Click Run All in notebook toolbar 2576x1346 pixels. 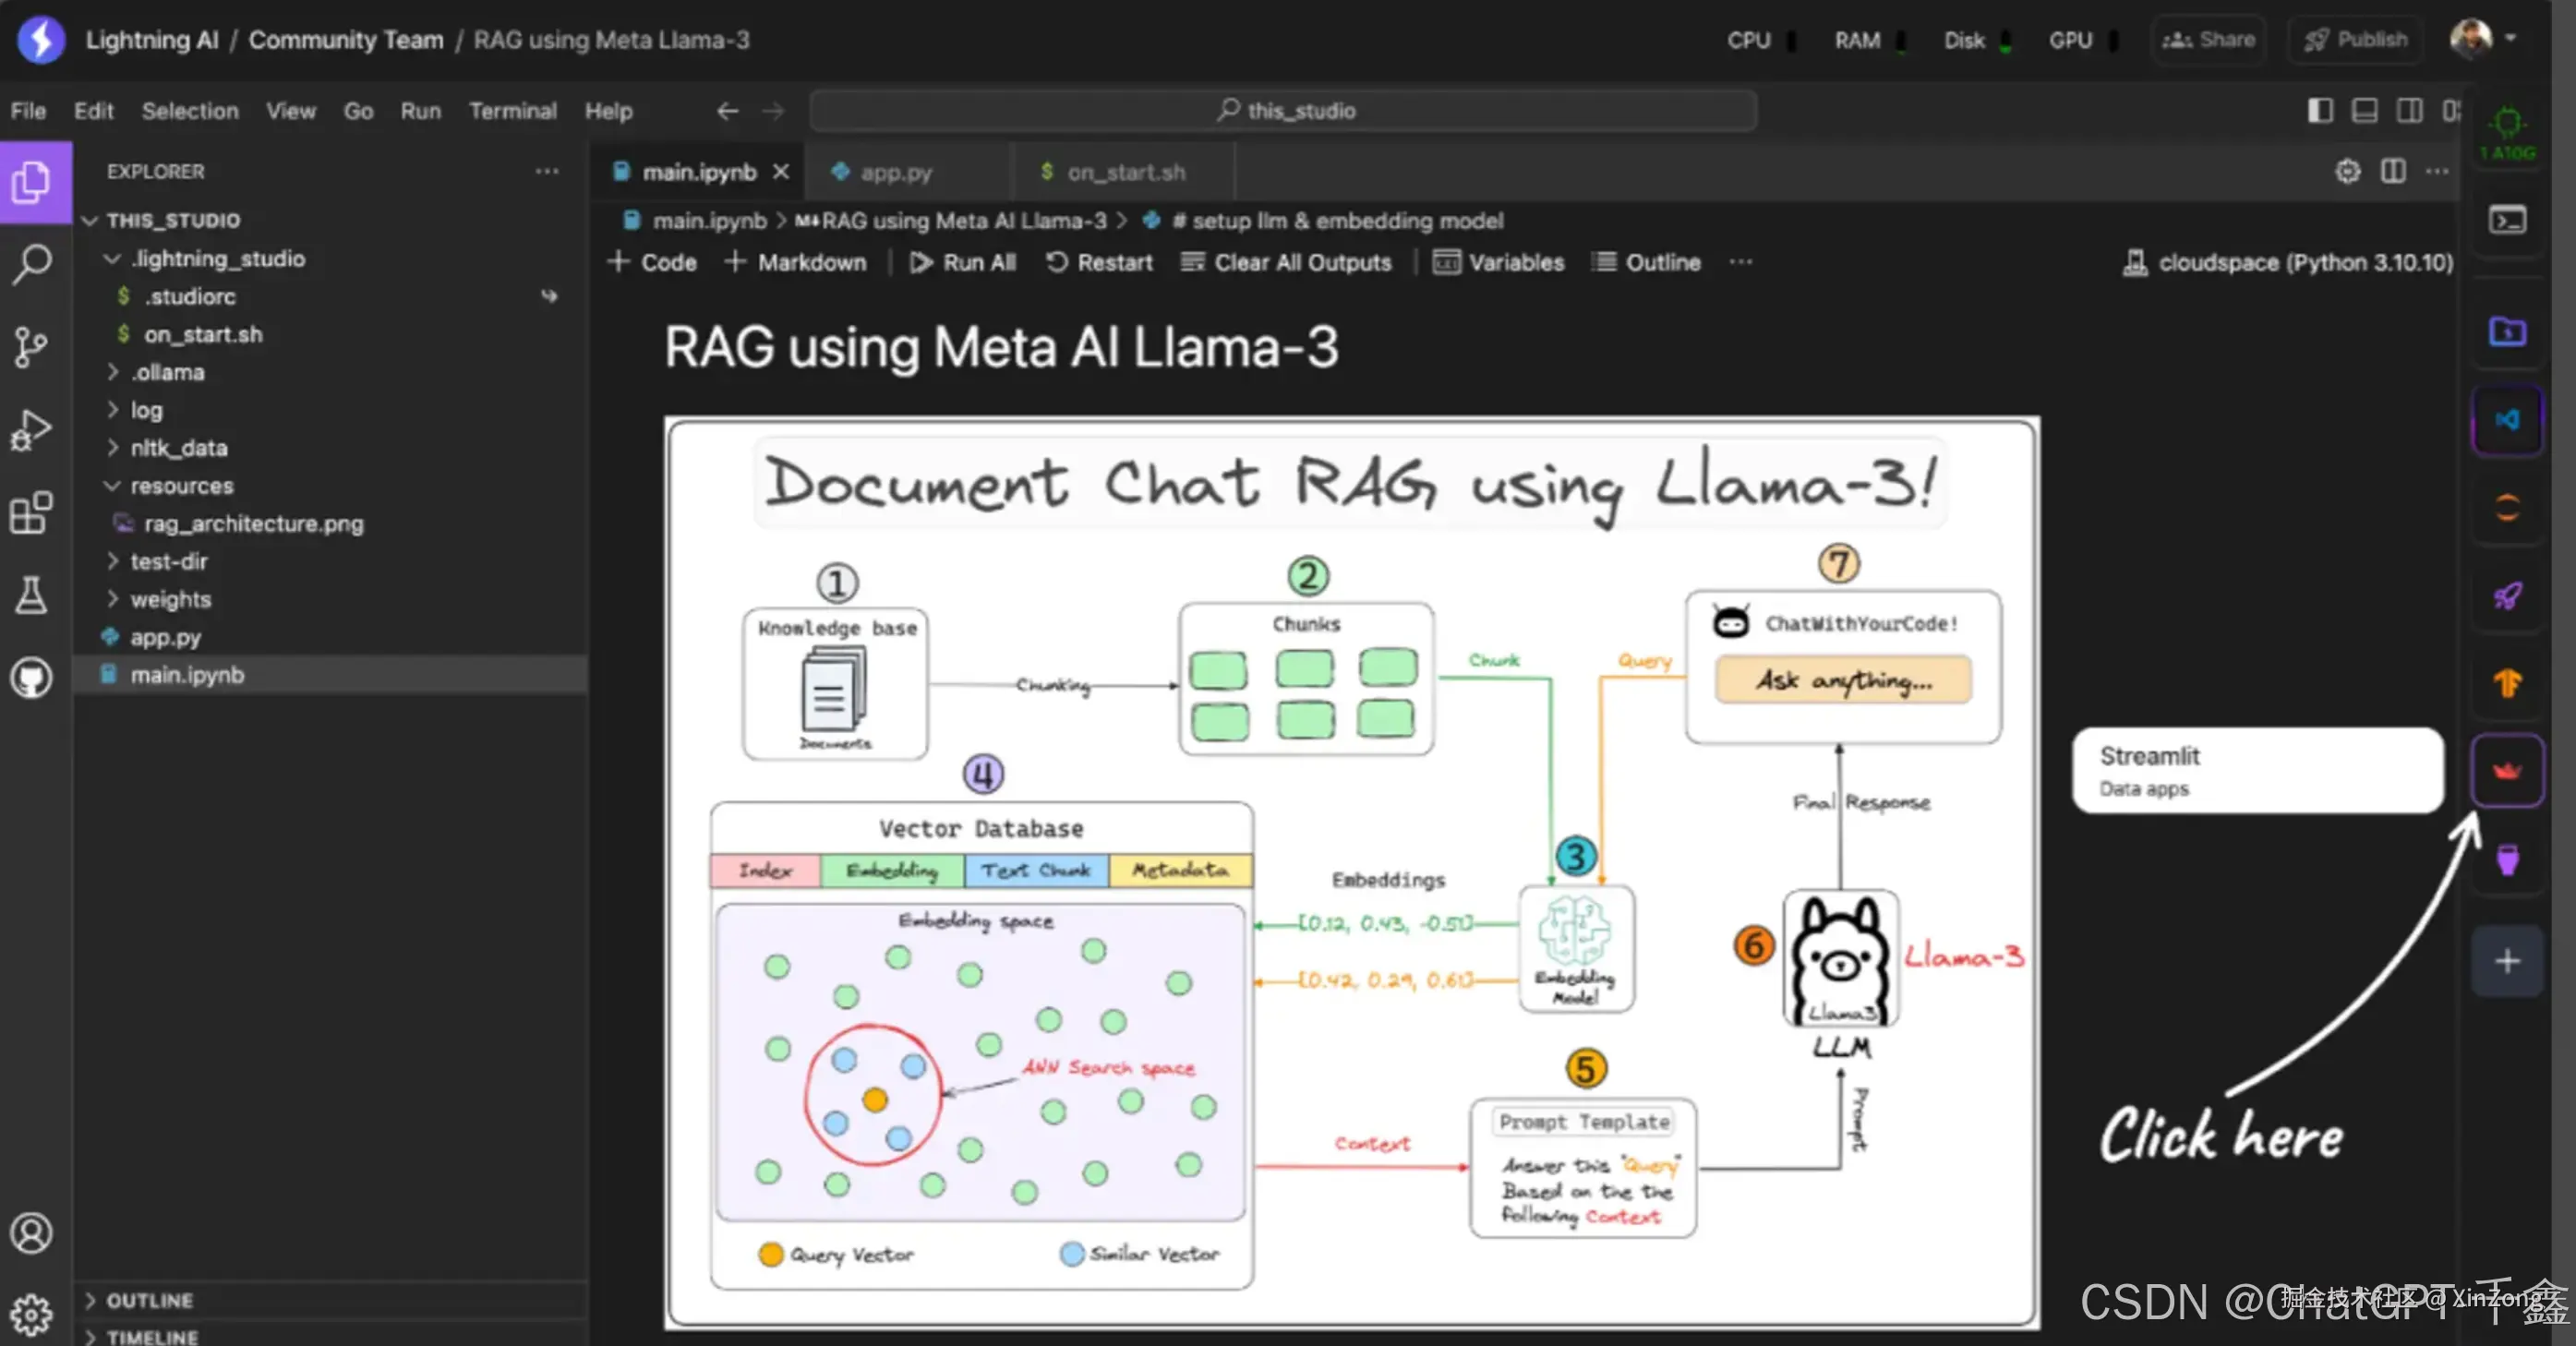coord(963,263)
